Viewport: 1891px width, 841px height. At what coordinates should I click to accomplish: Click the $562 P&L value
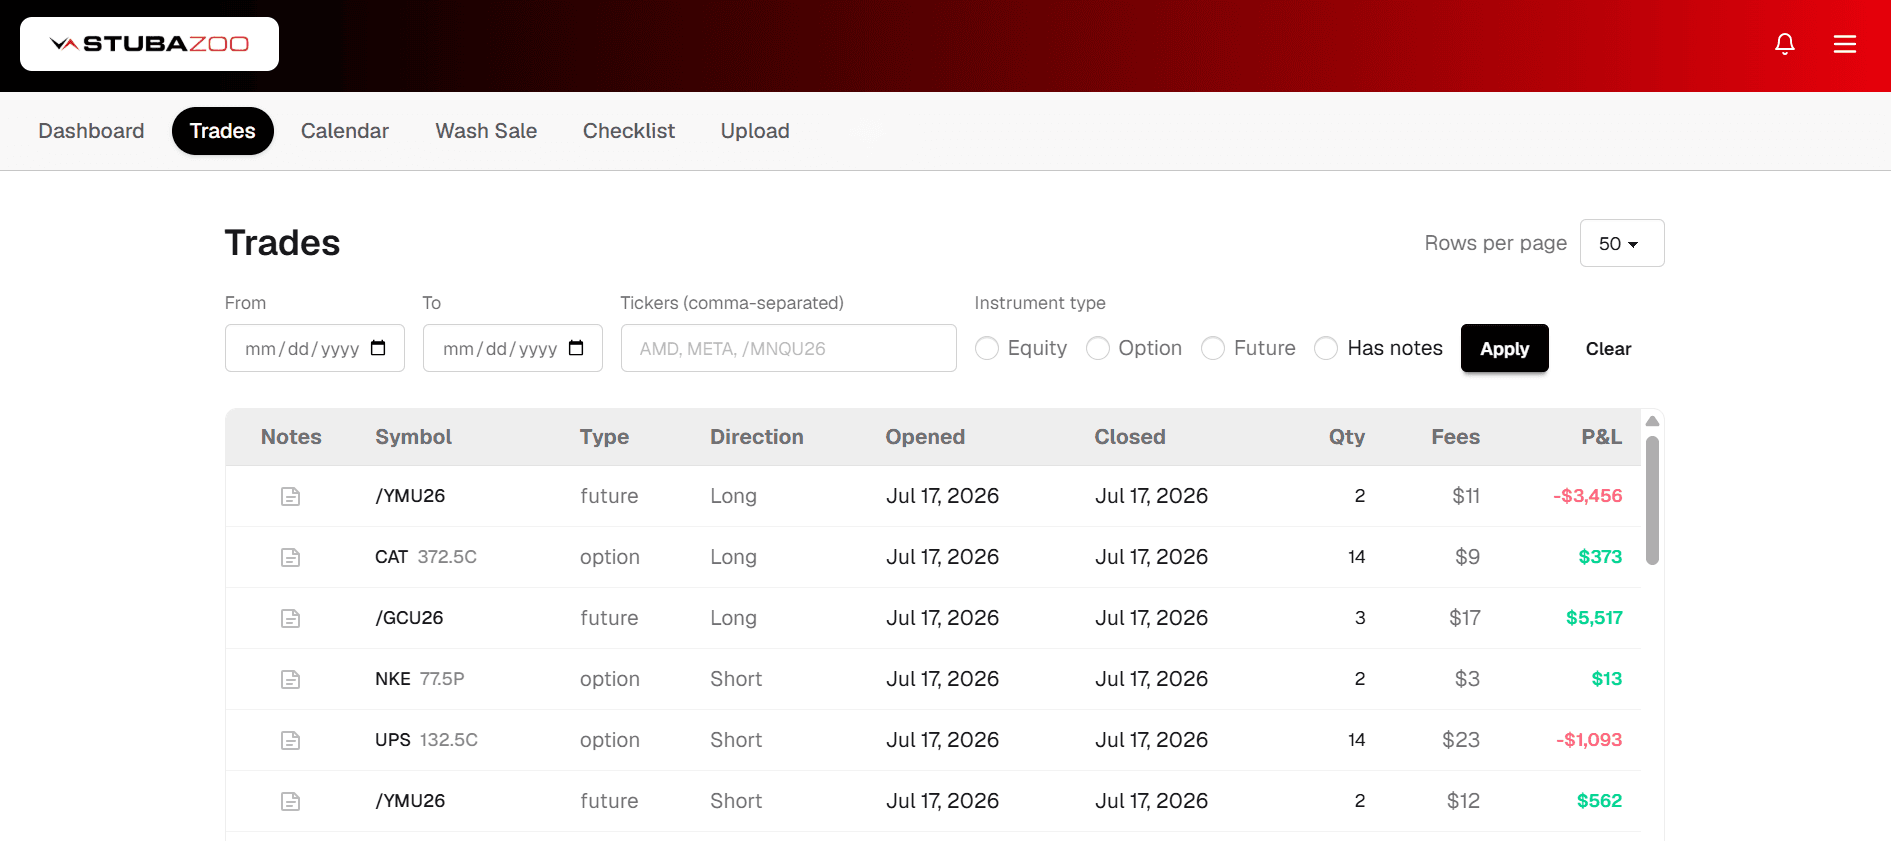(1599, 801)
